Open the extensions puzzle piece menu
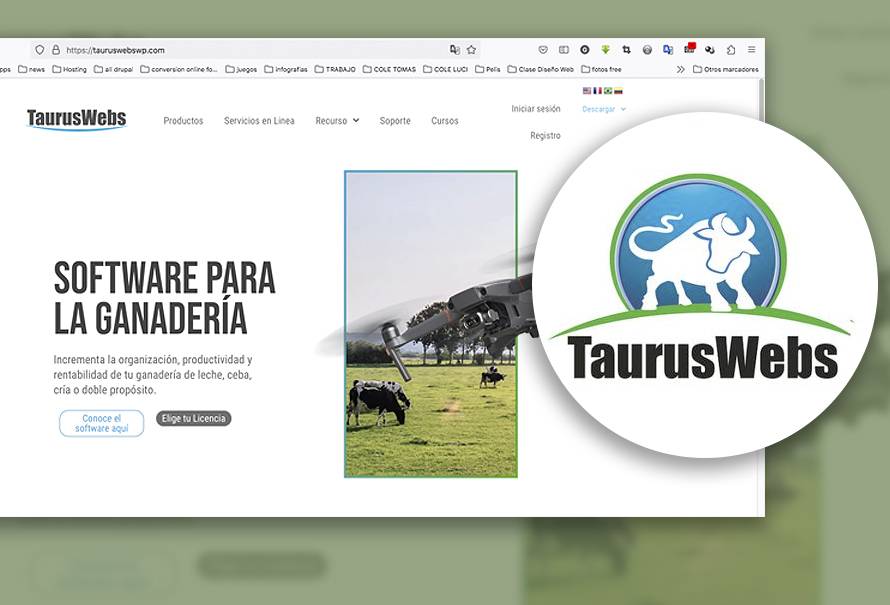 (731, 50)
